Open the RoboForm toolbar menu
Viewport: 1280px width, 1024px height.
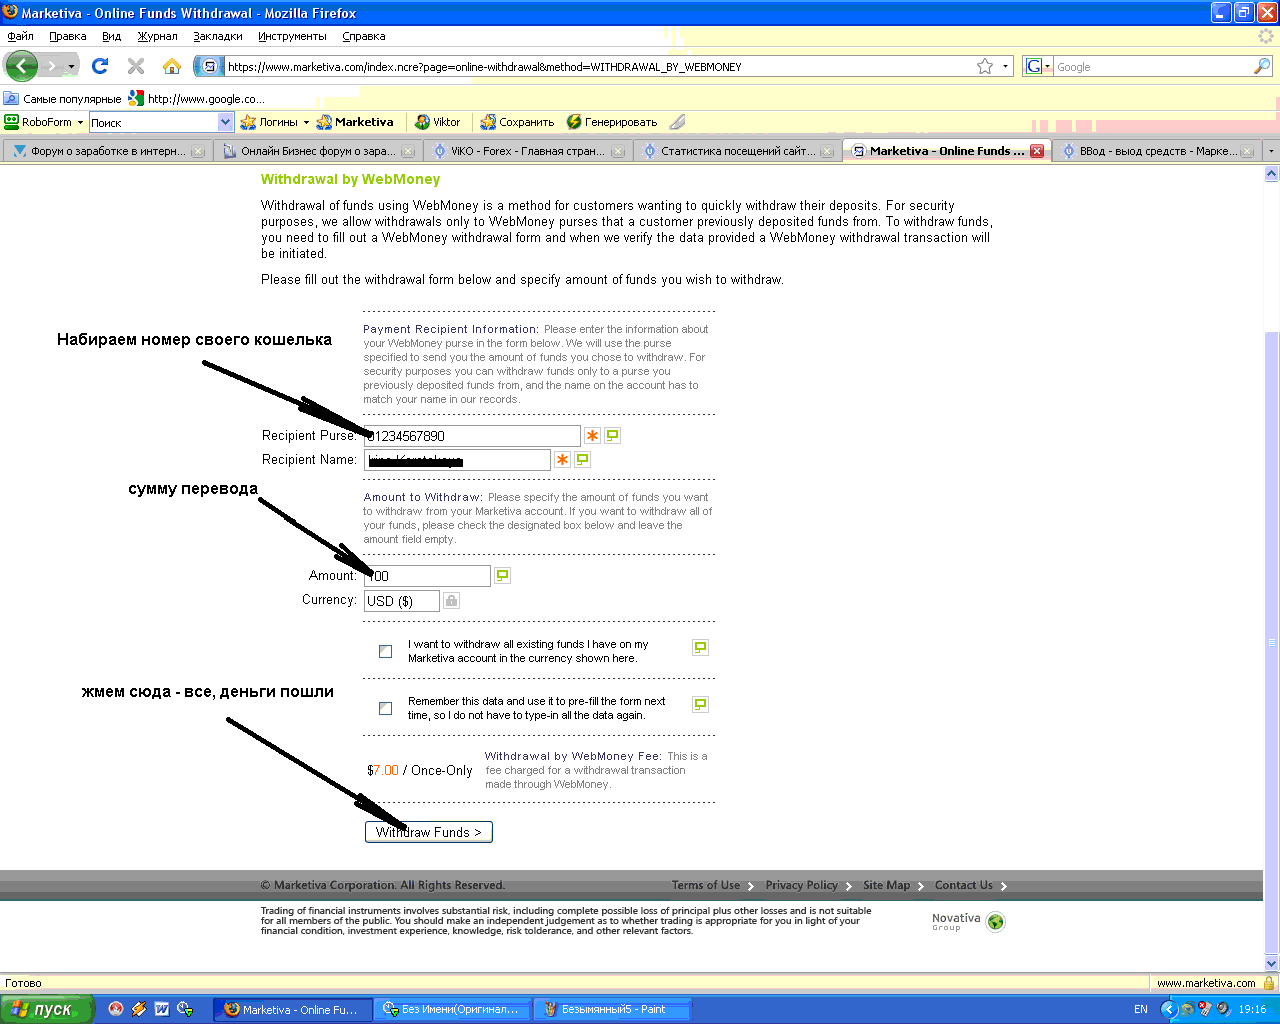43,122
